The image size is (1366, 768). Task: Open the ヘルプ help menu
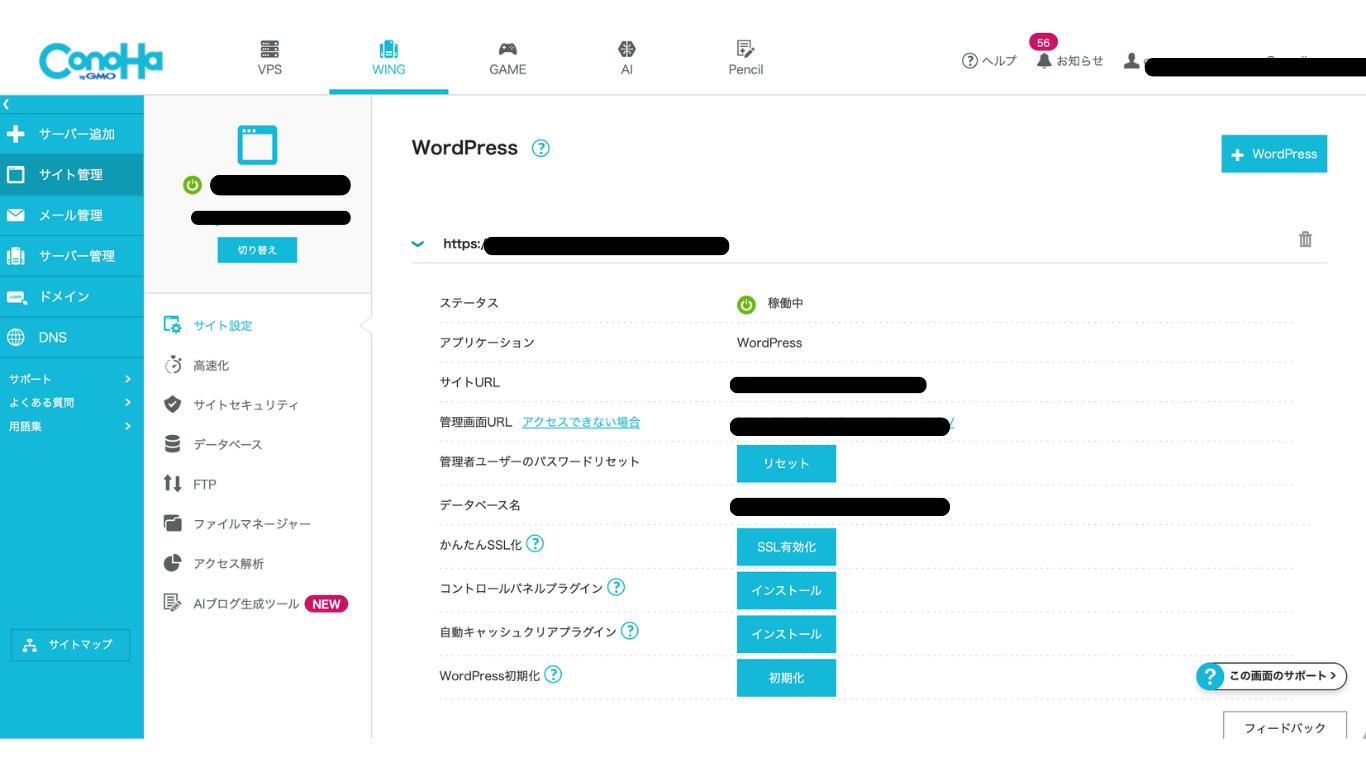[989, 61]
